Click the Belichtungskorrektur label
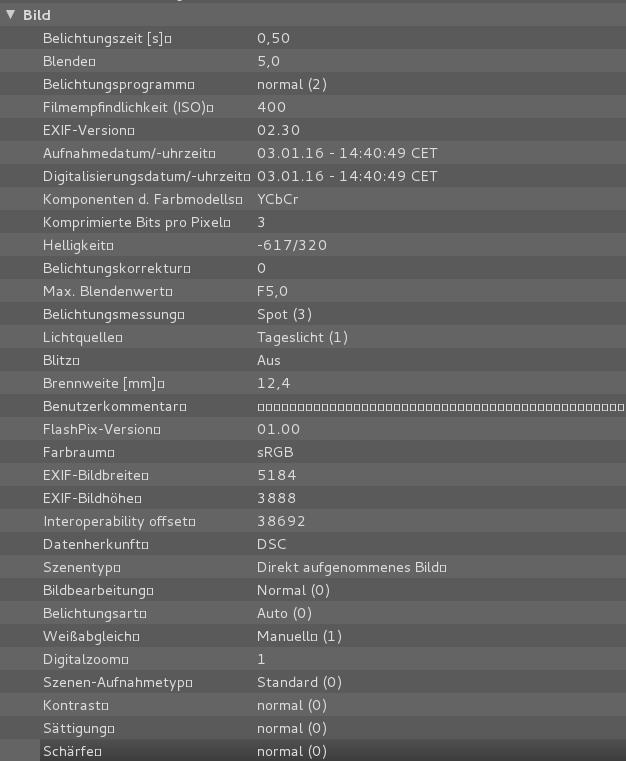Viewport: 626px width, 761px height. (116, 268)
